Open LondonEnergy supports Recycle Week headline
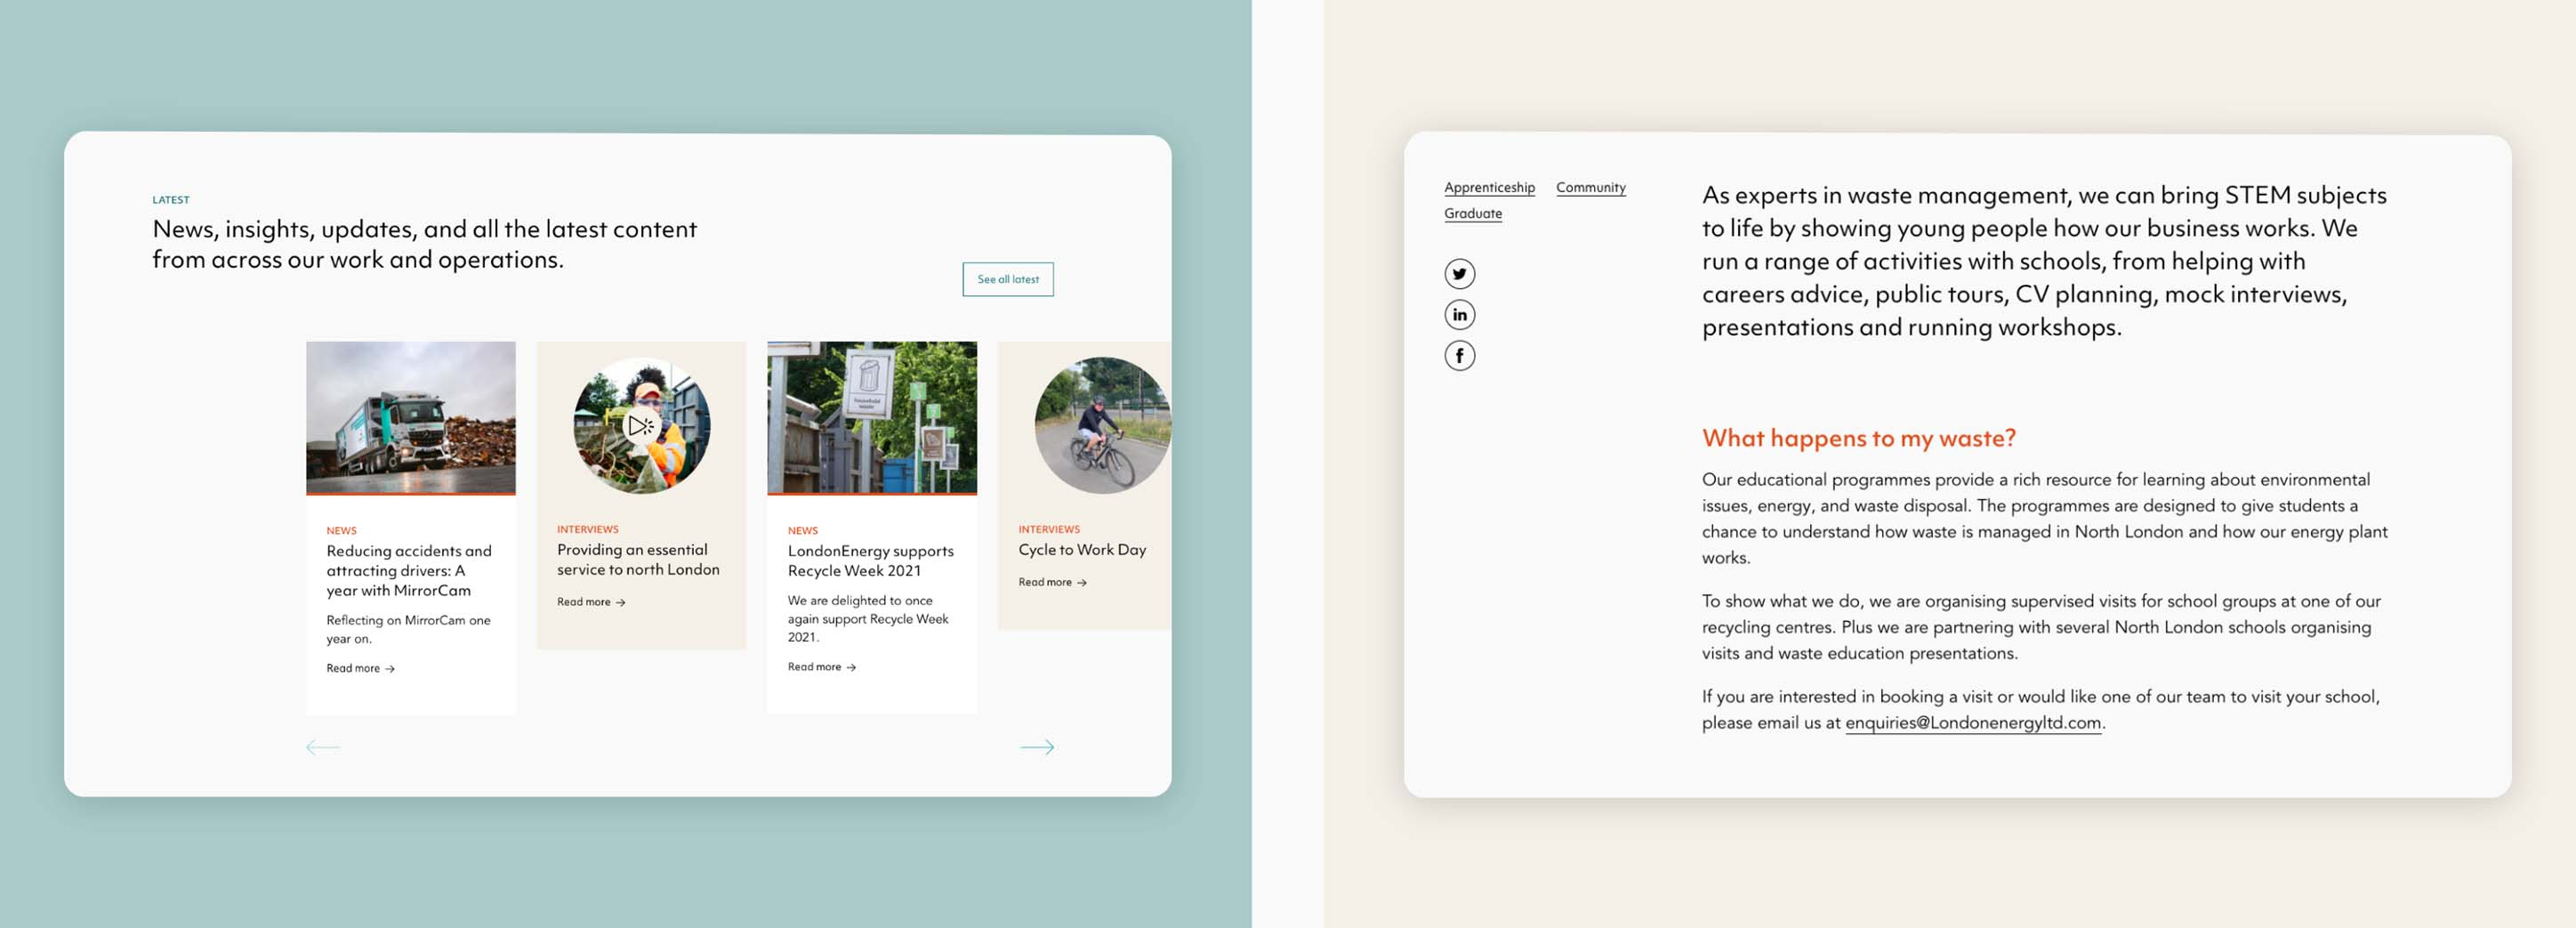The width and height of the screenshot is (2576, 928). click(x=870, y=561)
